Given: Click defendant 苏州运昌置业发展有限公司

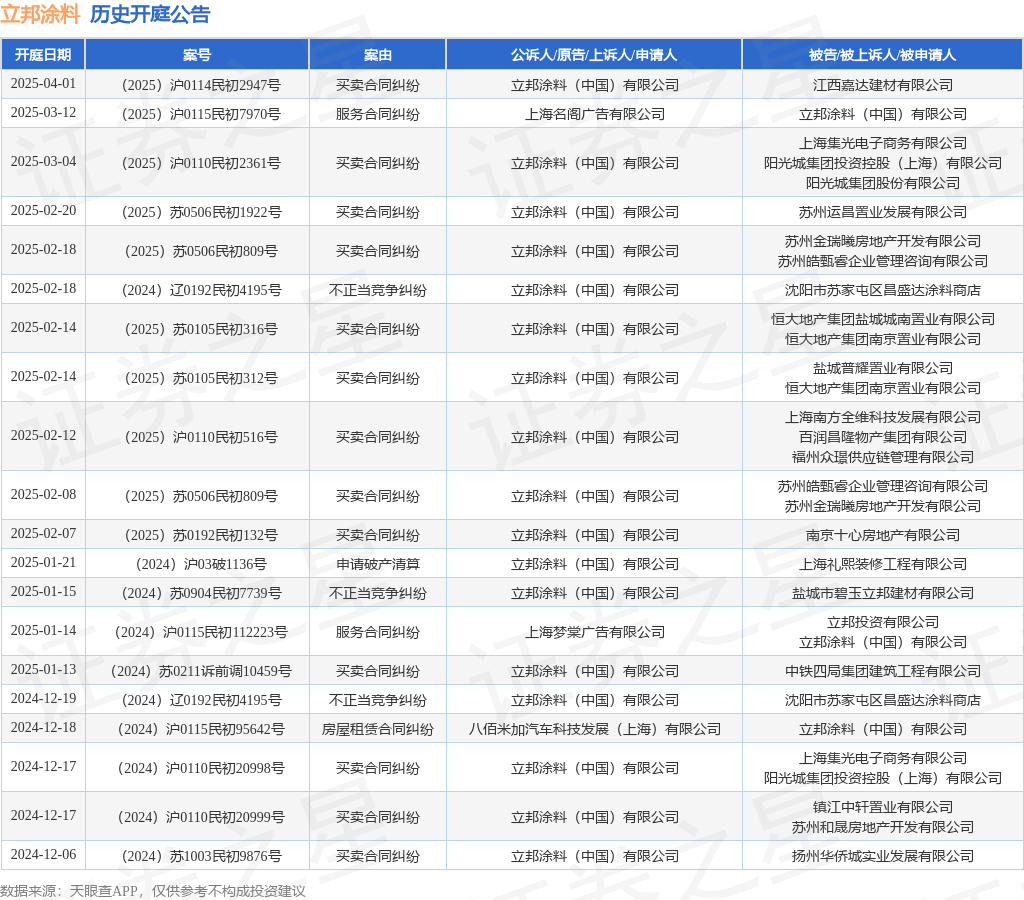Looking at the screenshot, I should click(x=882, y=212).
